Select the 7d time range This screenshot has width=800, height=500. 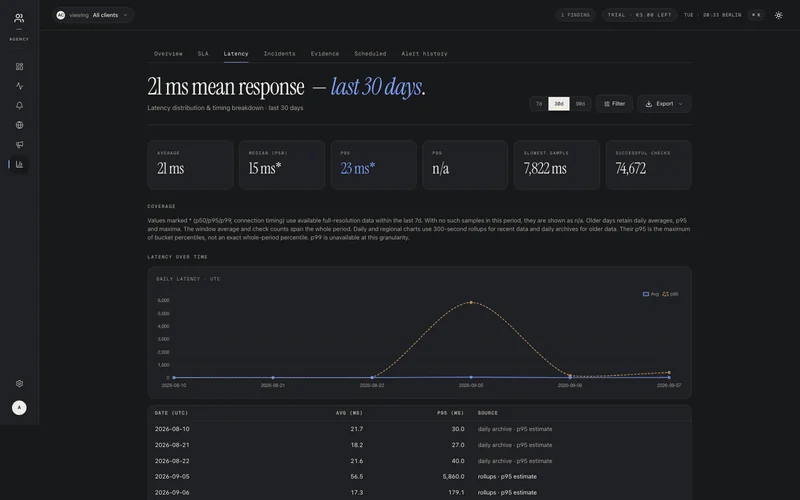click(539, 104)
